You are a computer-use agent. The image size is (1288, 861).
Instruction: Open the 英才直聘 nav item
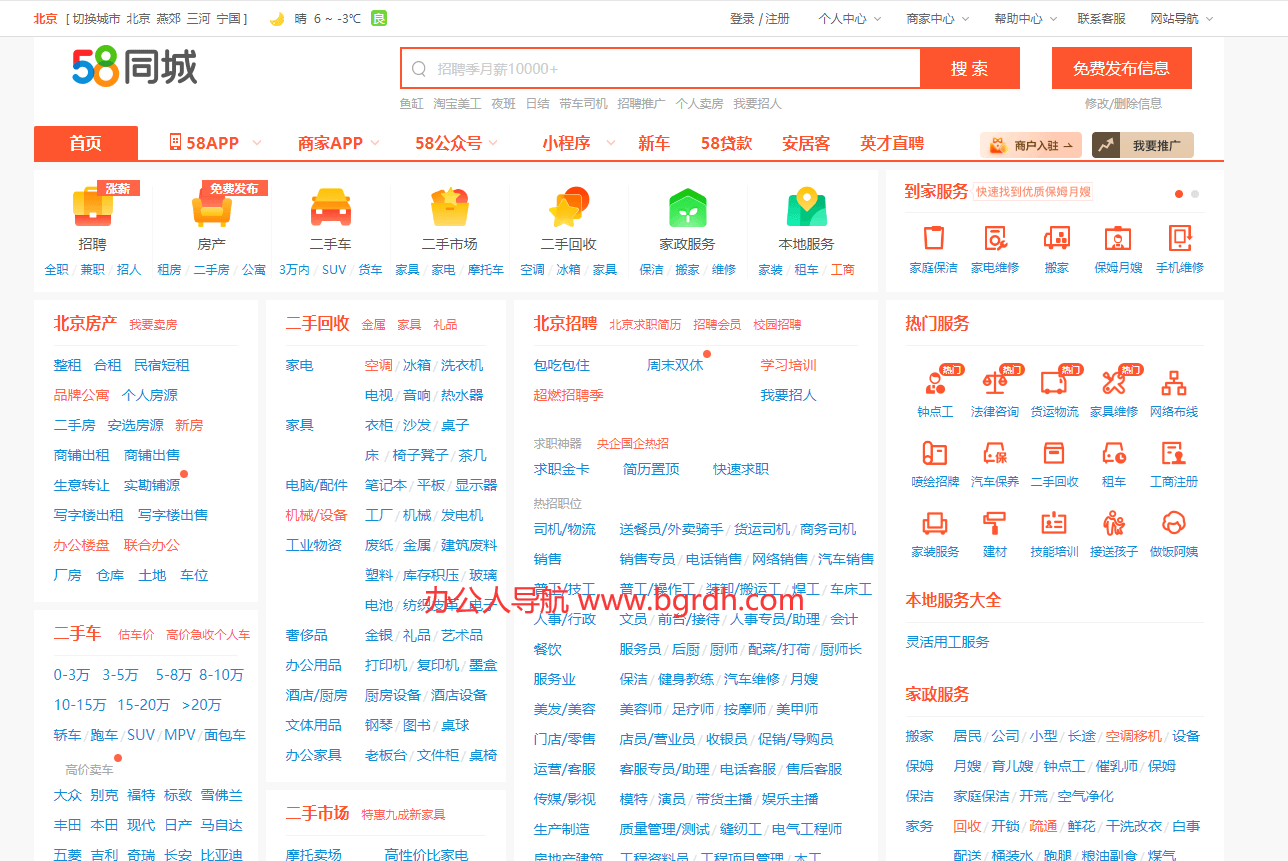click(892, 143)
